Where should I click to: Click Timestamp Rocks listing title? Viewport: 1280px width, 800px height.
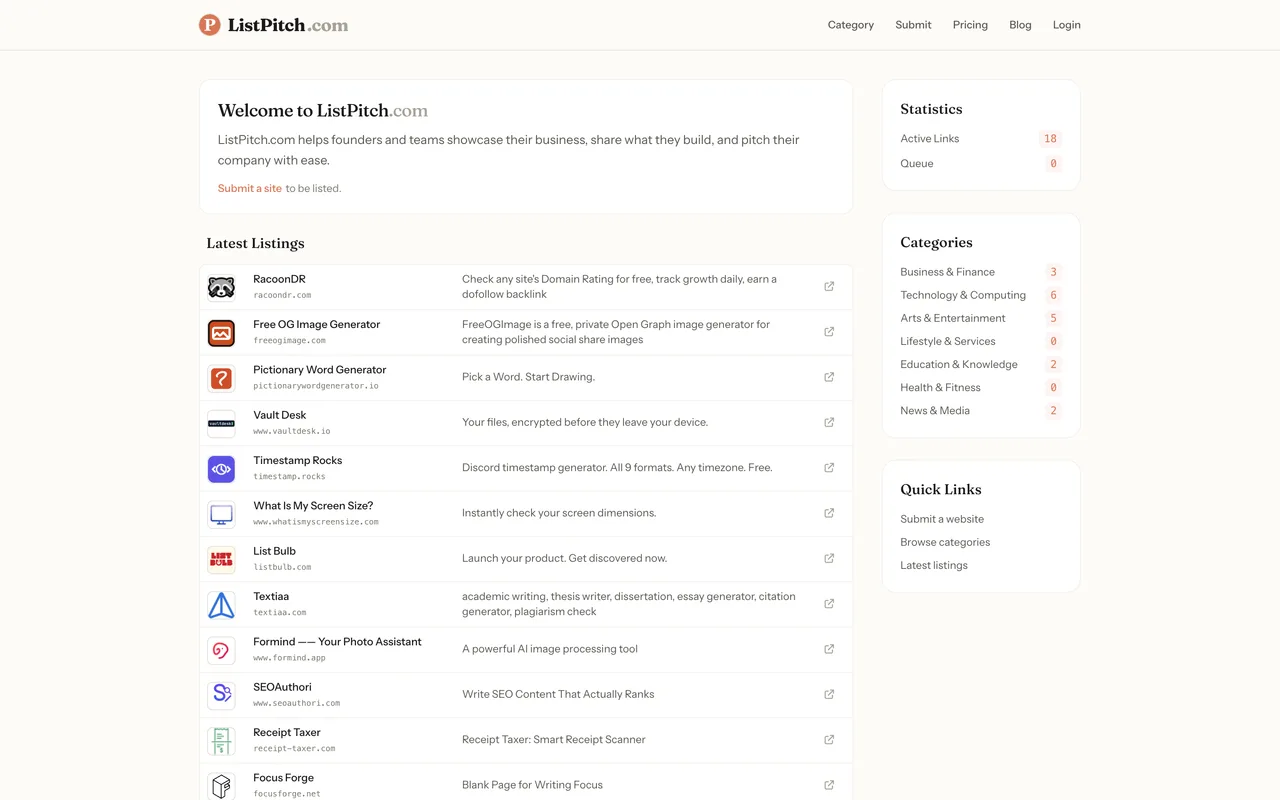pyautogui.click(x=297, y=460)
